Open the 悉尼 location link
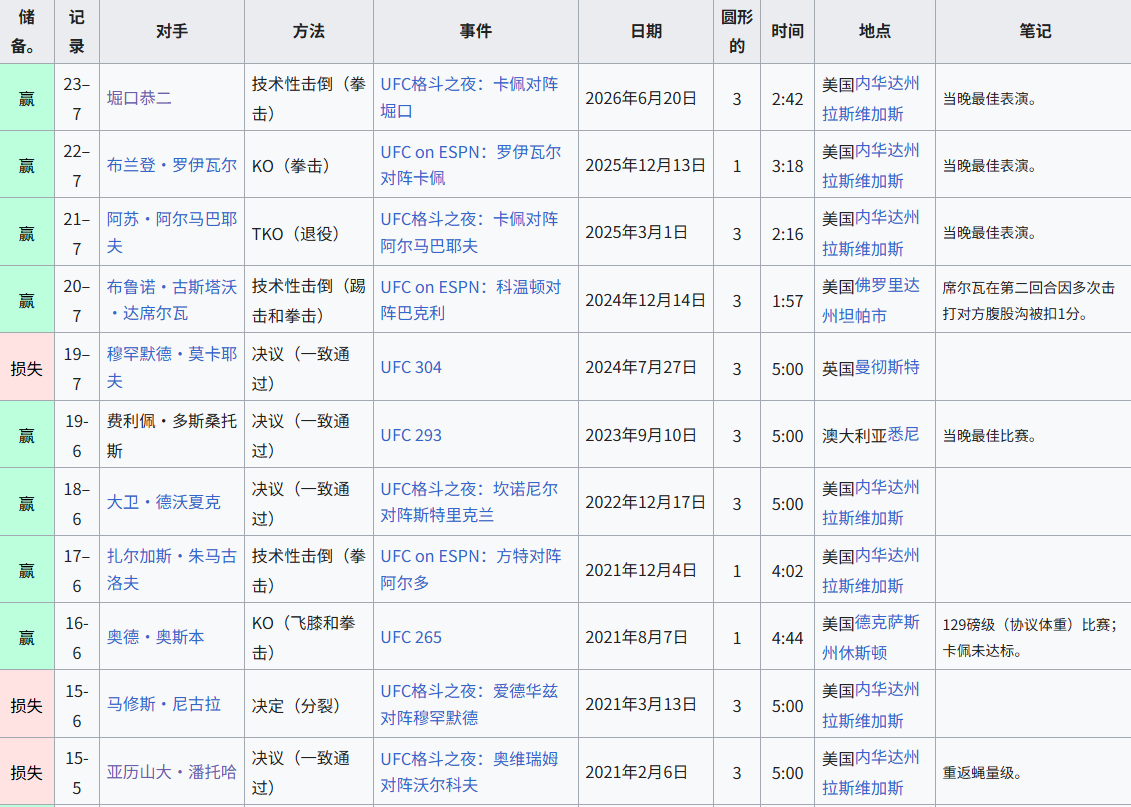This screenshot has height=807, width=1131. coord(903,435)
